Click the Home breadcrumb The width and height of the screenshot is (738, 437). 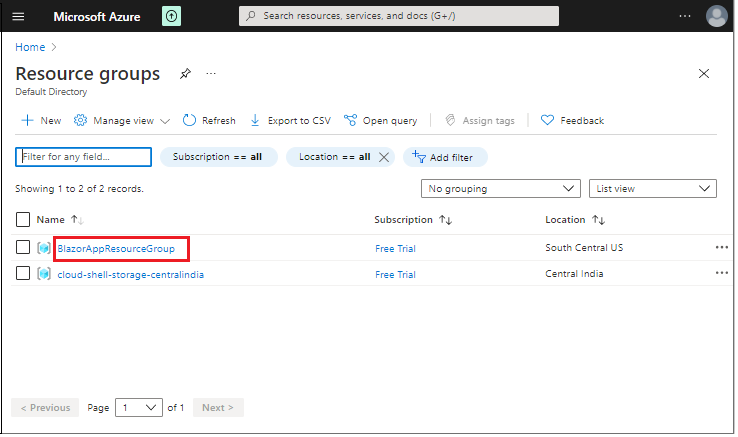click(30, 47)
